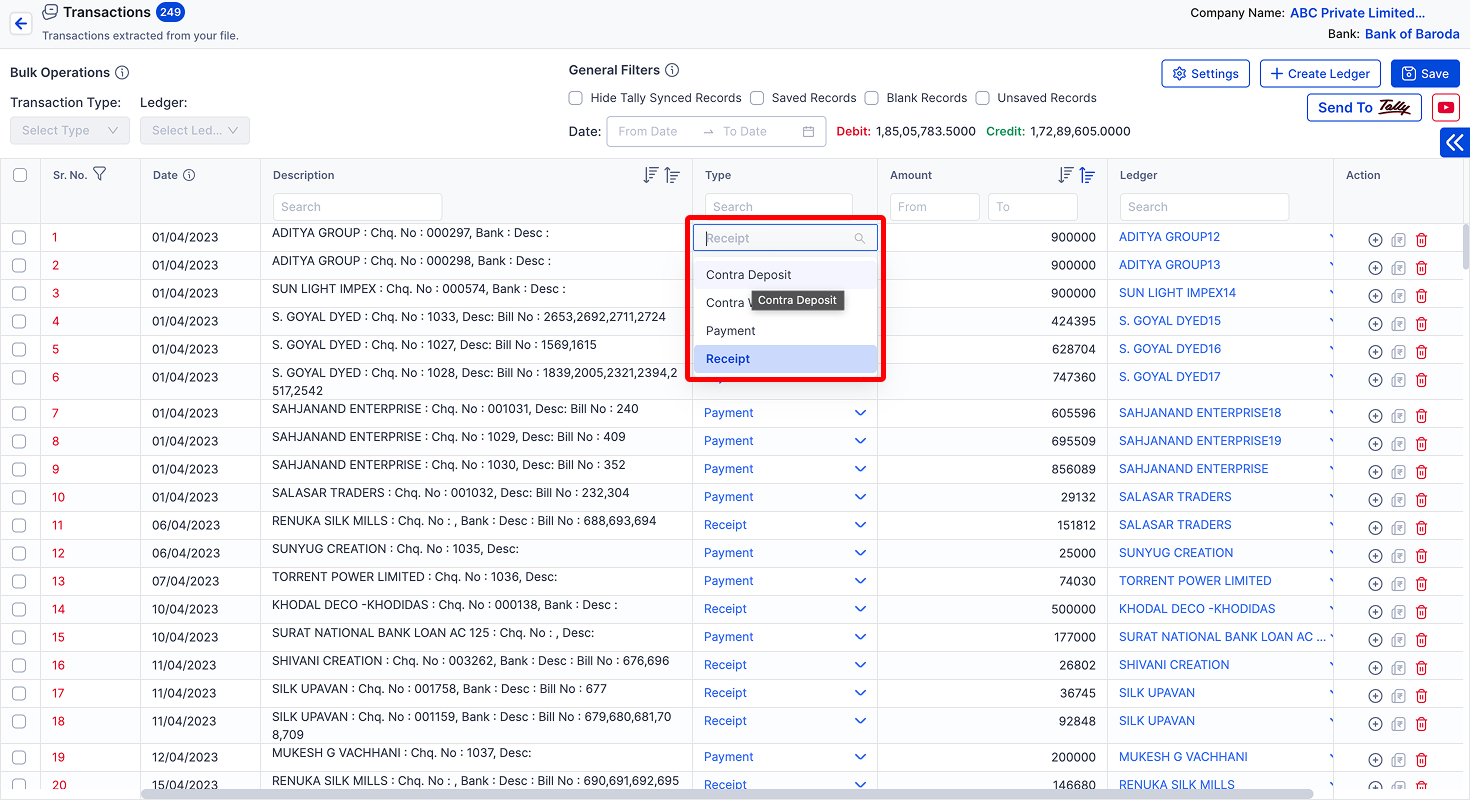Image resolution: width=1470 pixels, height=800 pixels.
Task: Open the date range calendar icon
Action: pyautogui.click(x=808, y=131)
